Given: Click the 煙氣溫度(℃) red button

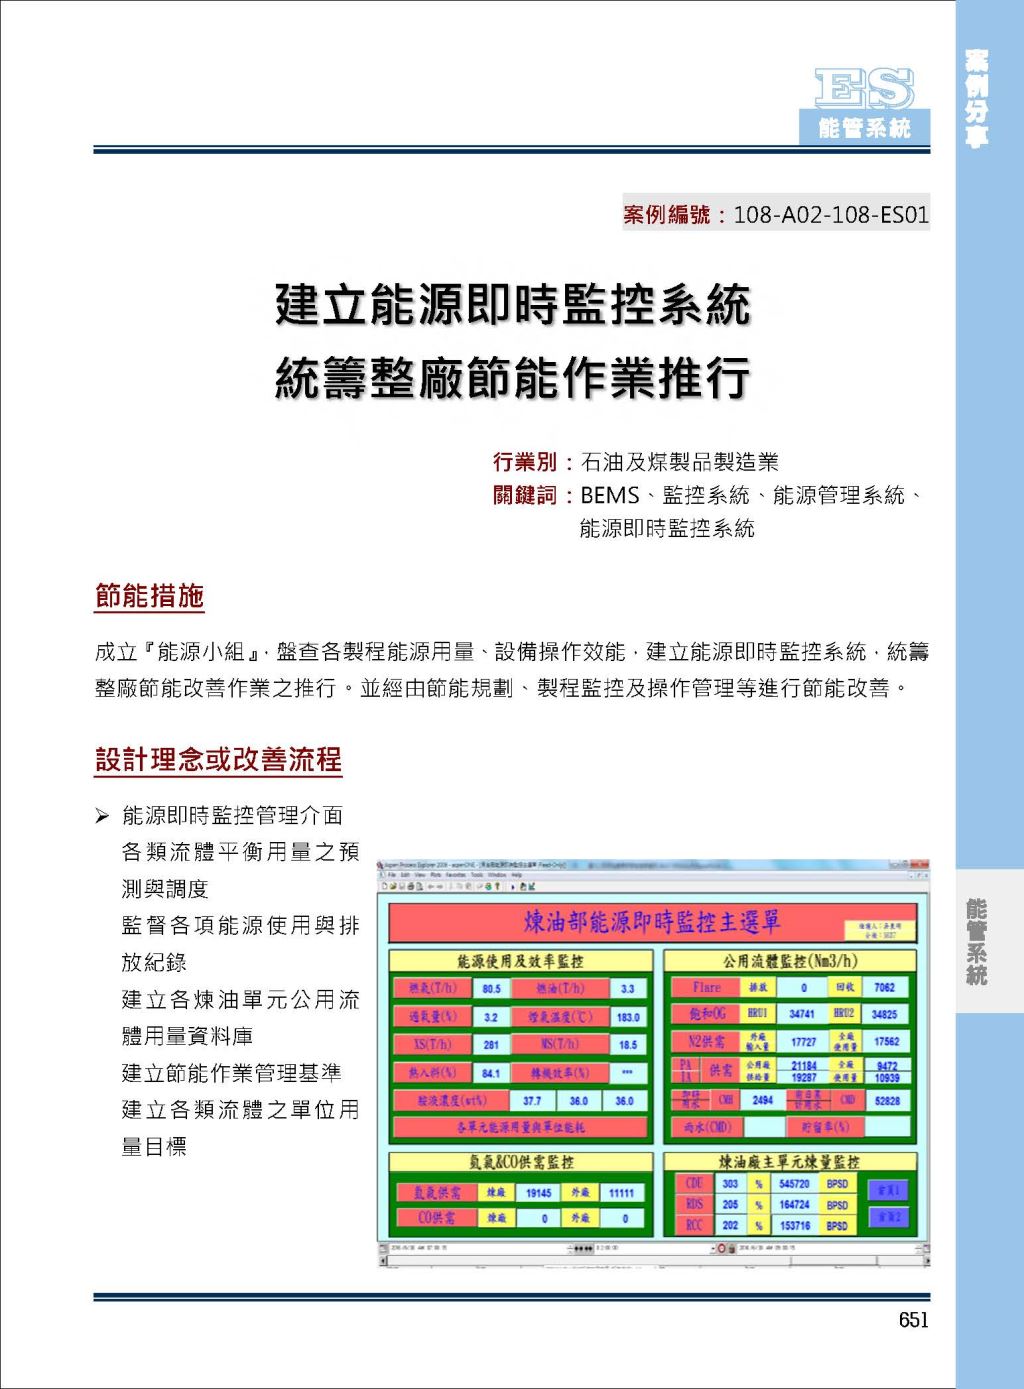Looking at the screenshot, I should tap(560, 1016).
